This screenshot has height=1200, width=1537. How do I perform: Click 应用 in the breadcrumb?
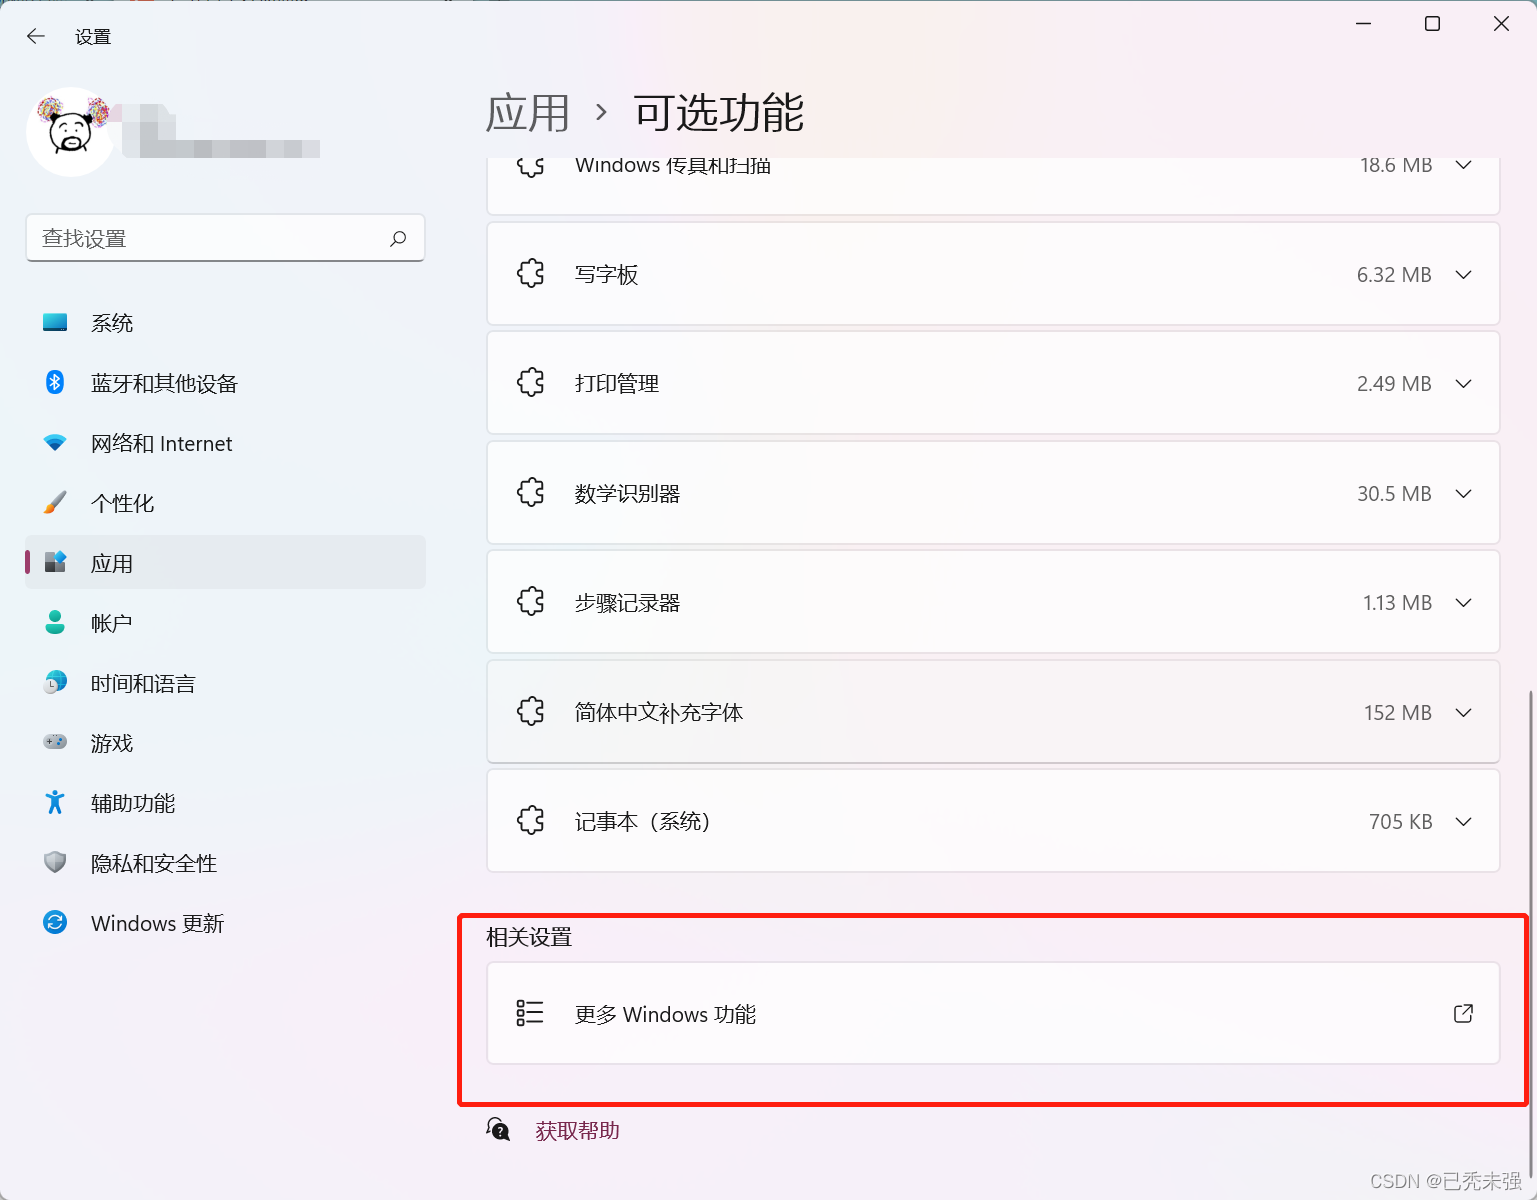(528, 113)
